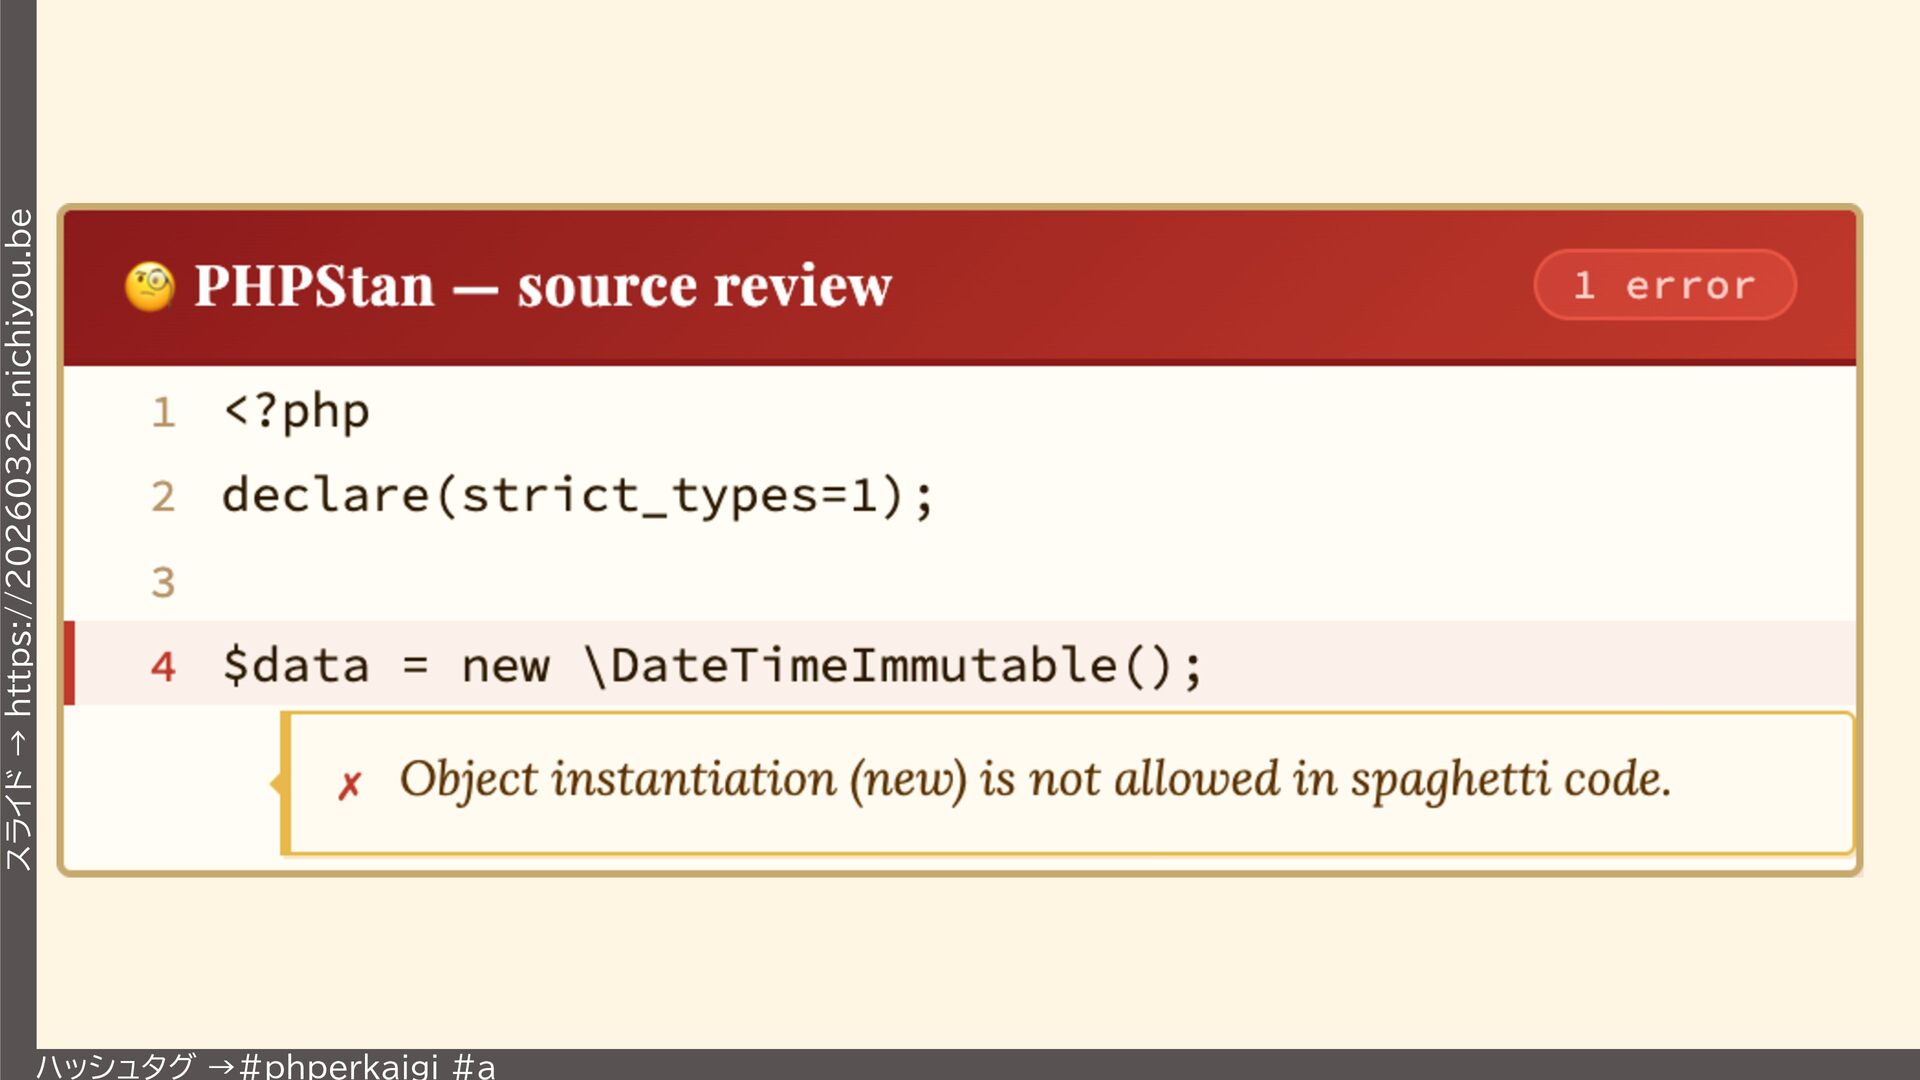Click line number 2 in gutter
This screenshot has height=1080, width=1920.
(163, 497)
